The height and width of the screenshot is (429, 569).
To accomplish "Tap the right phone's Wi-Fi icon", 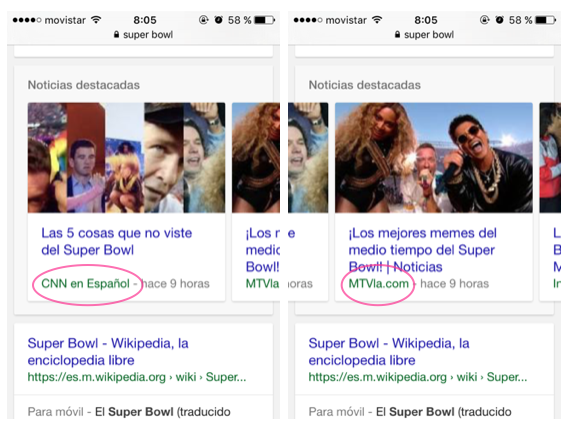I will click(x=377, y=20).
